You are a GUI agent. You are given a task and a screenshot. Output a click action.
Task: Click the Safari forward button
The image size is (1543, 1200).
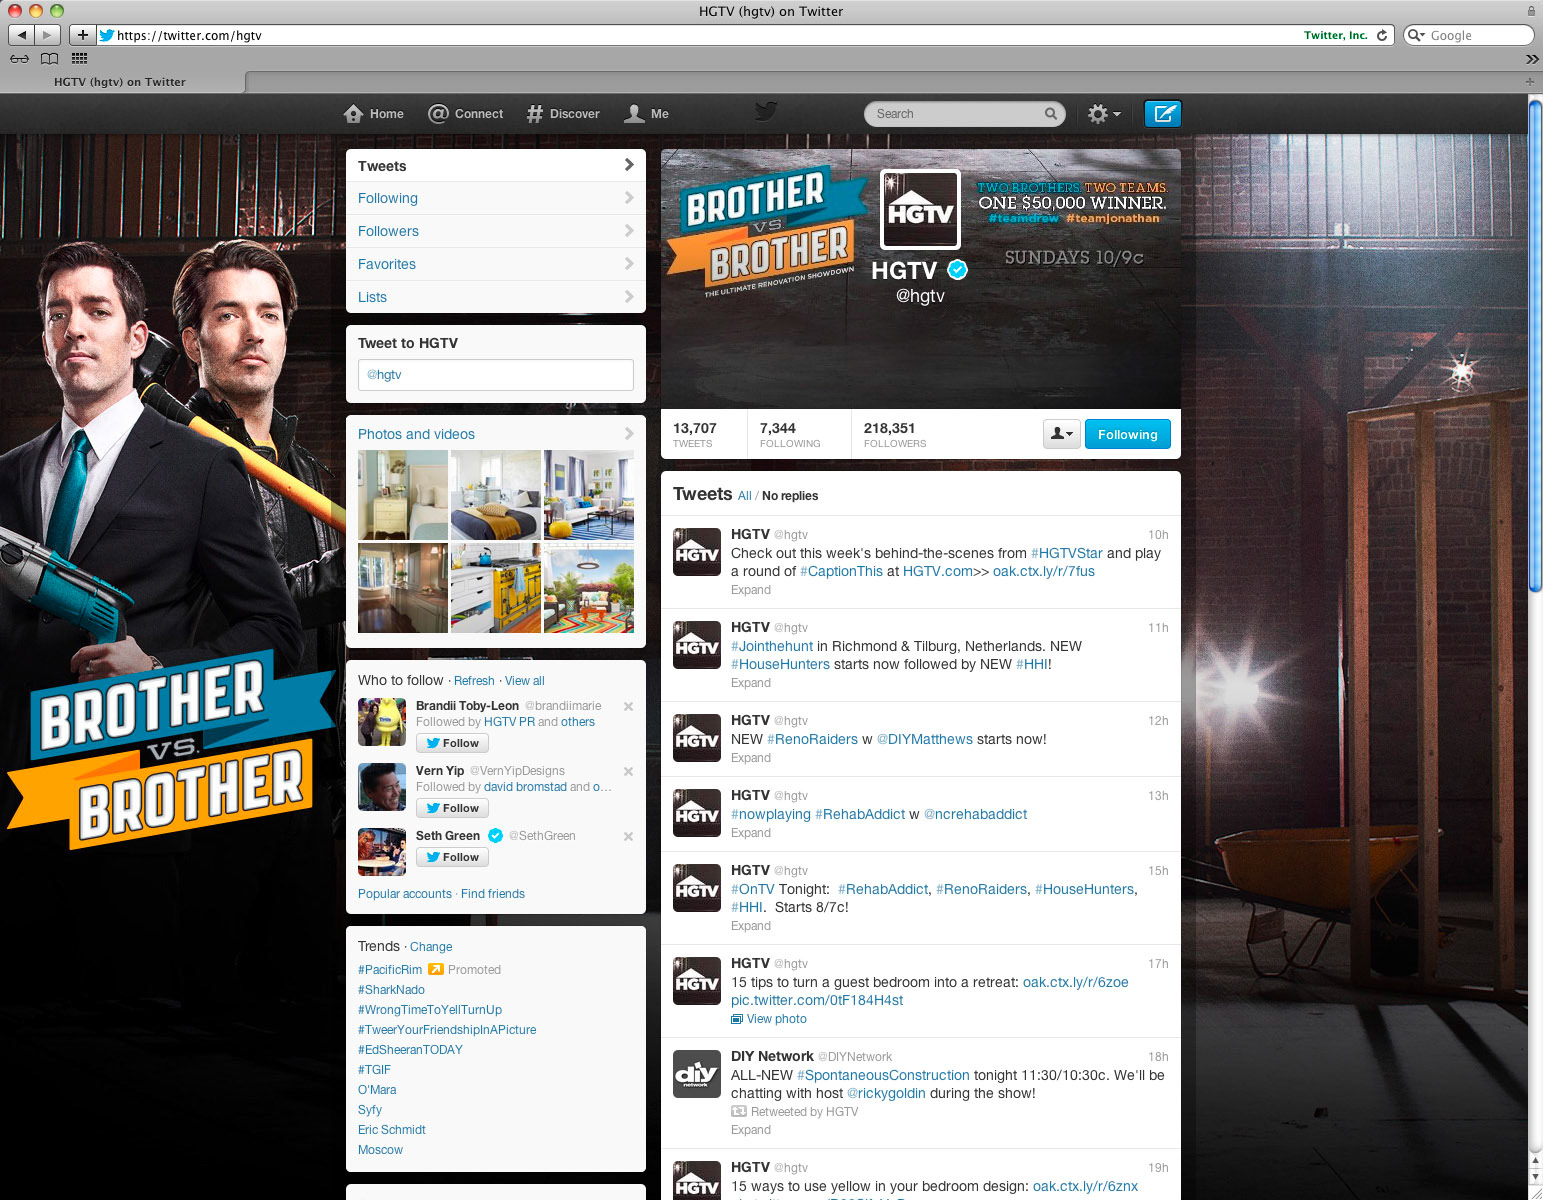tap(47, 35)
